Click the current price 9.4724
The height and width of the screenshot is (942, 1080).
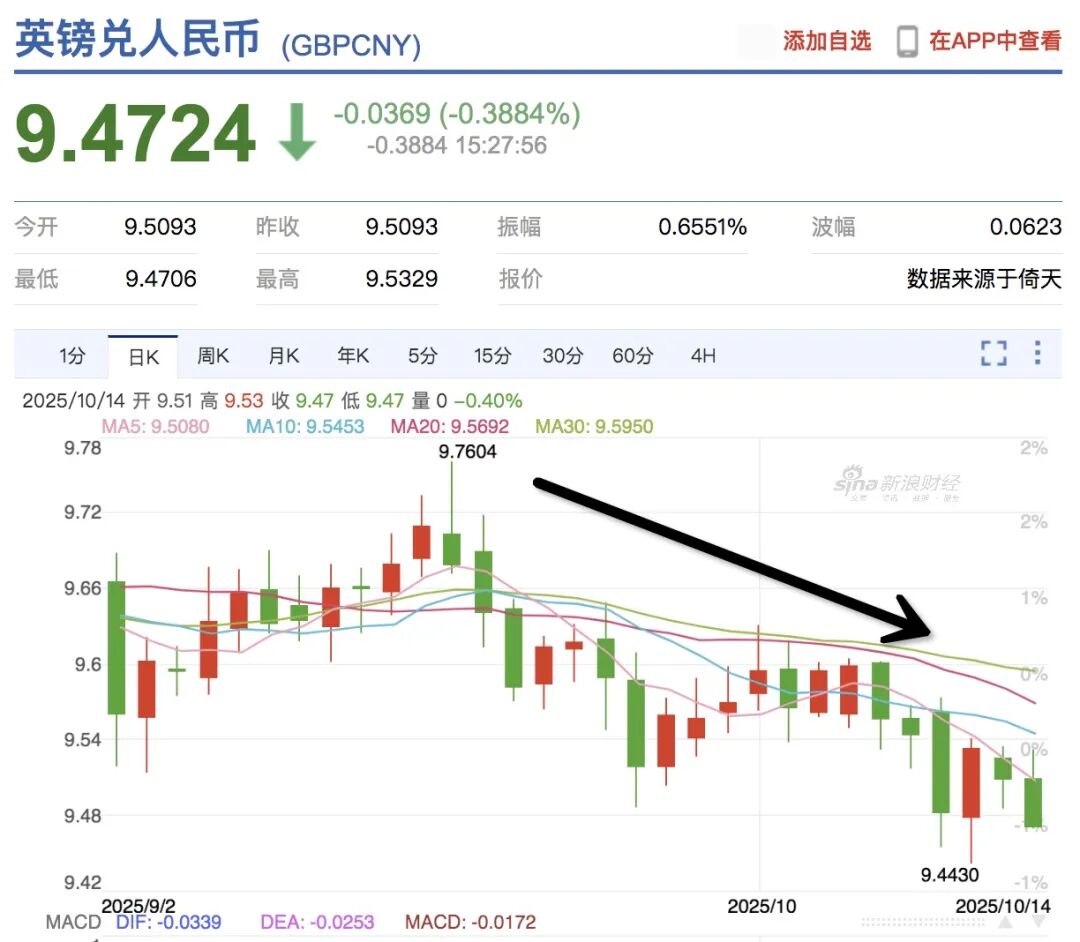[x=136, y=133]
